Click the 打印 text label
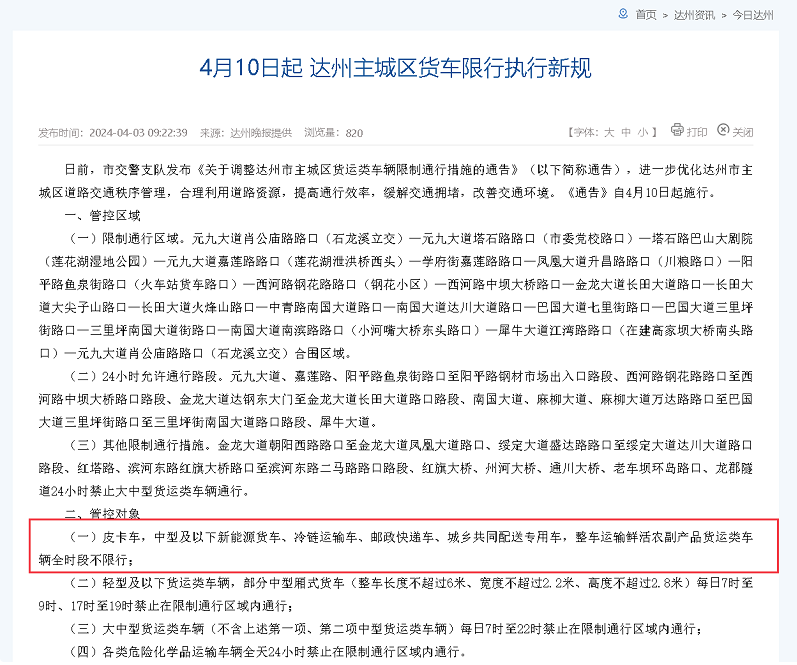 tap(697, 132)
